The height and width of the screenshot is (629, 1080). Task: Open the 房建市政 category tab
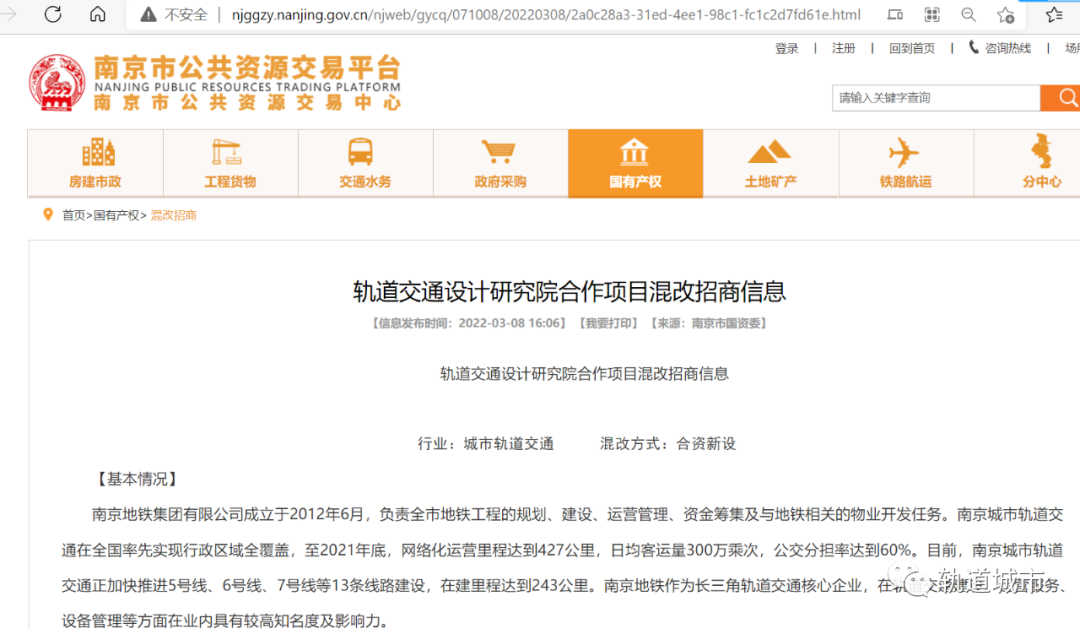coord(95,163)
